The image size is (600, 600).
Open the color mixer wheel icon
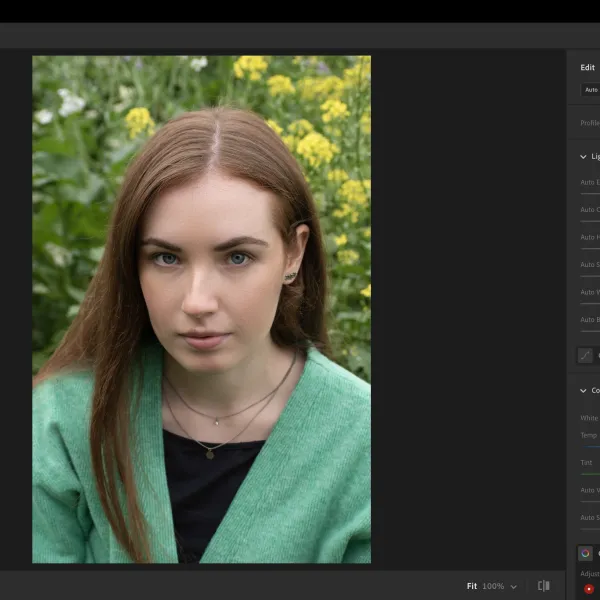click(x=585, y=553)
